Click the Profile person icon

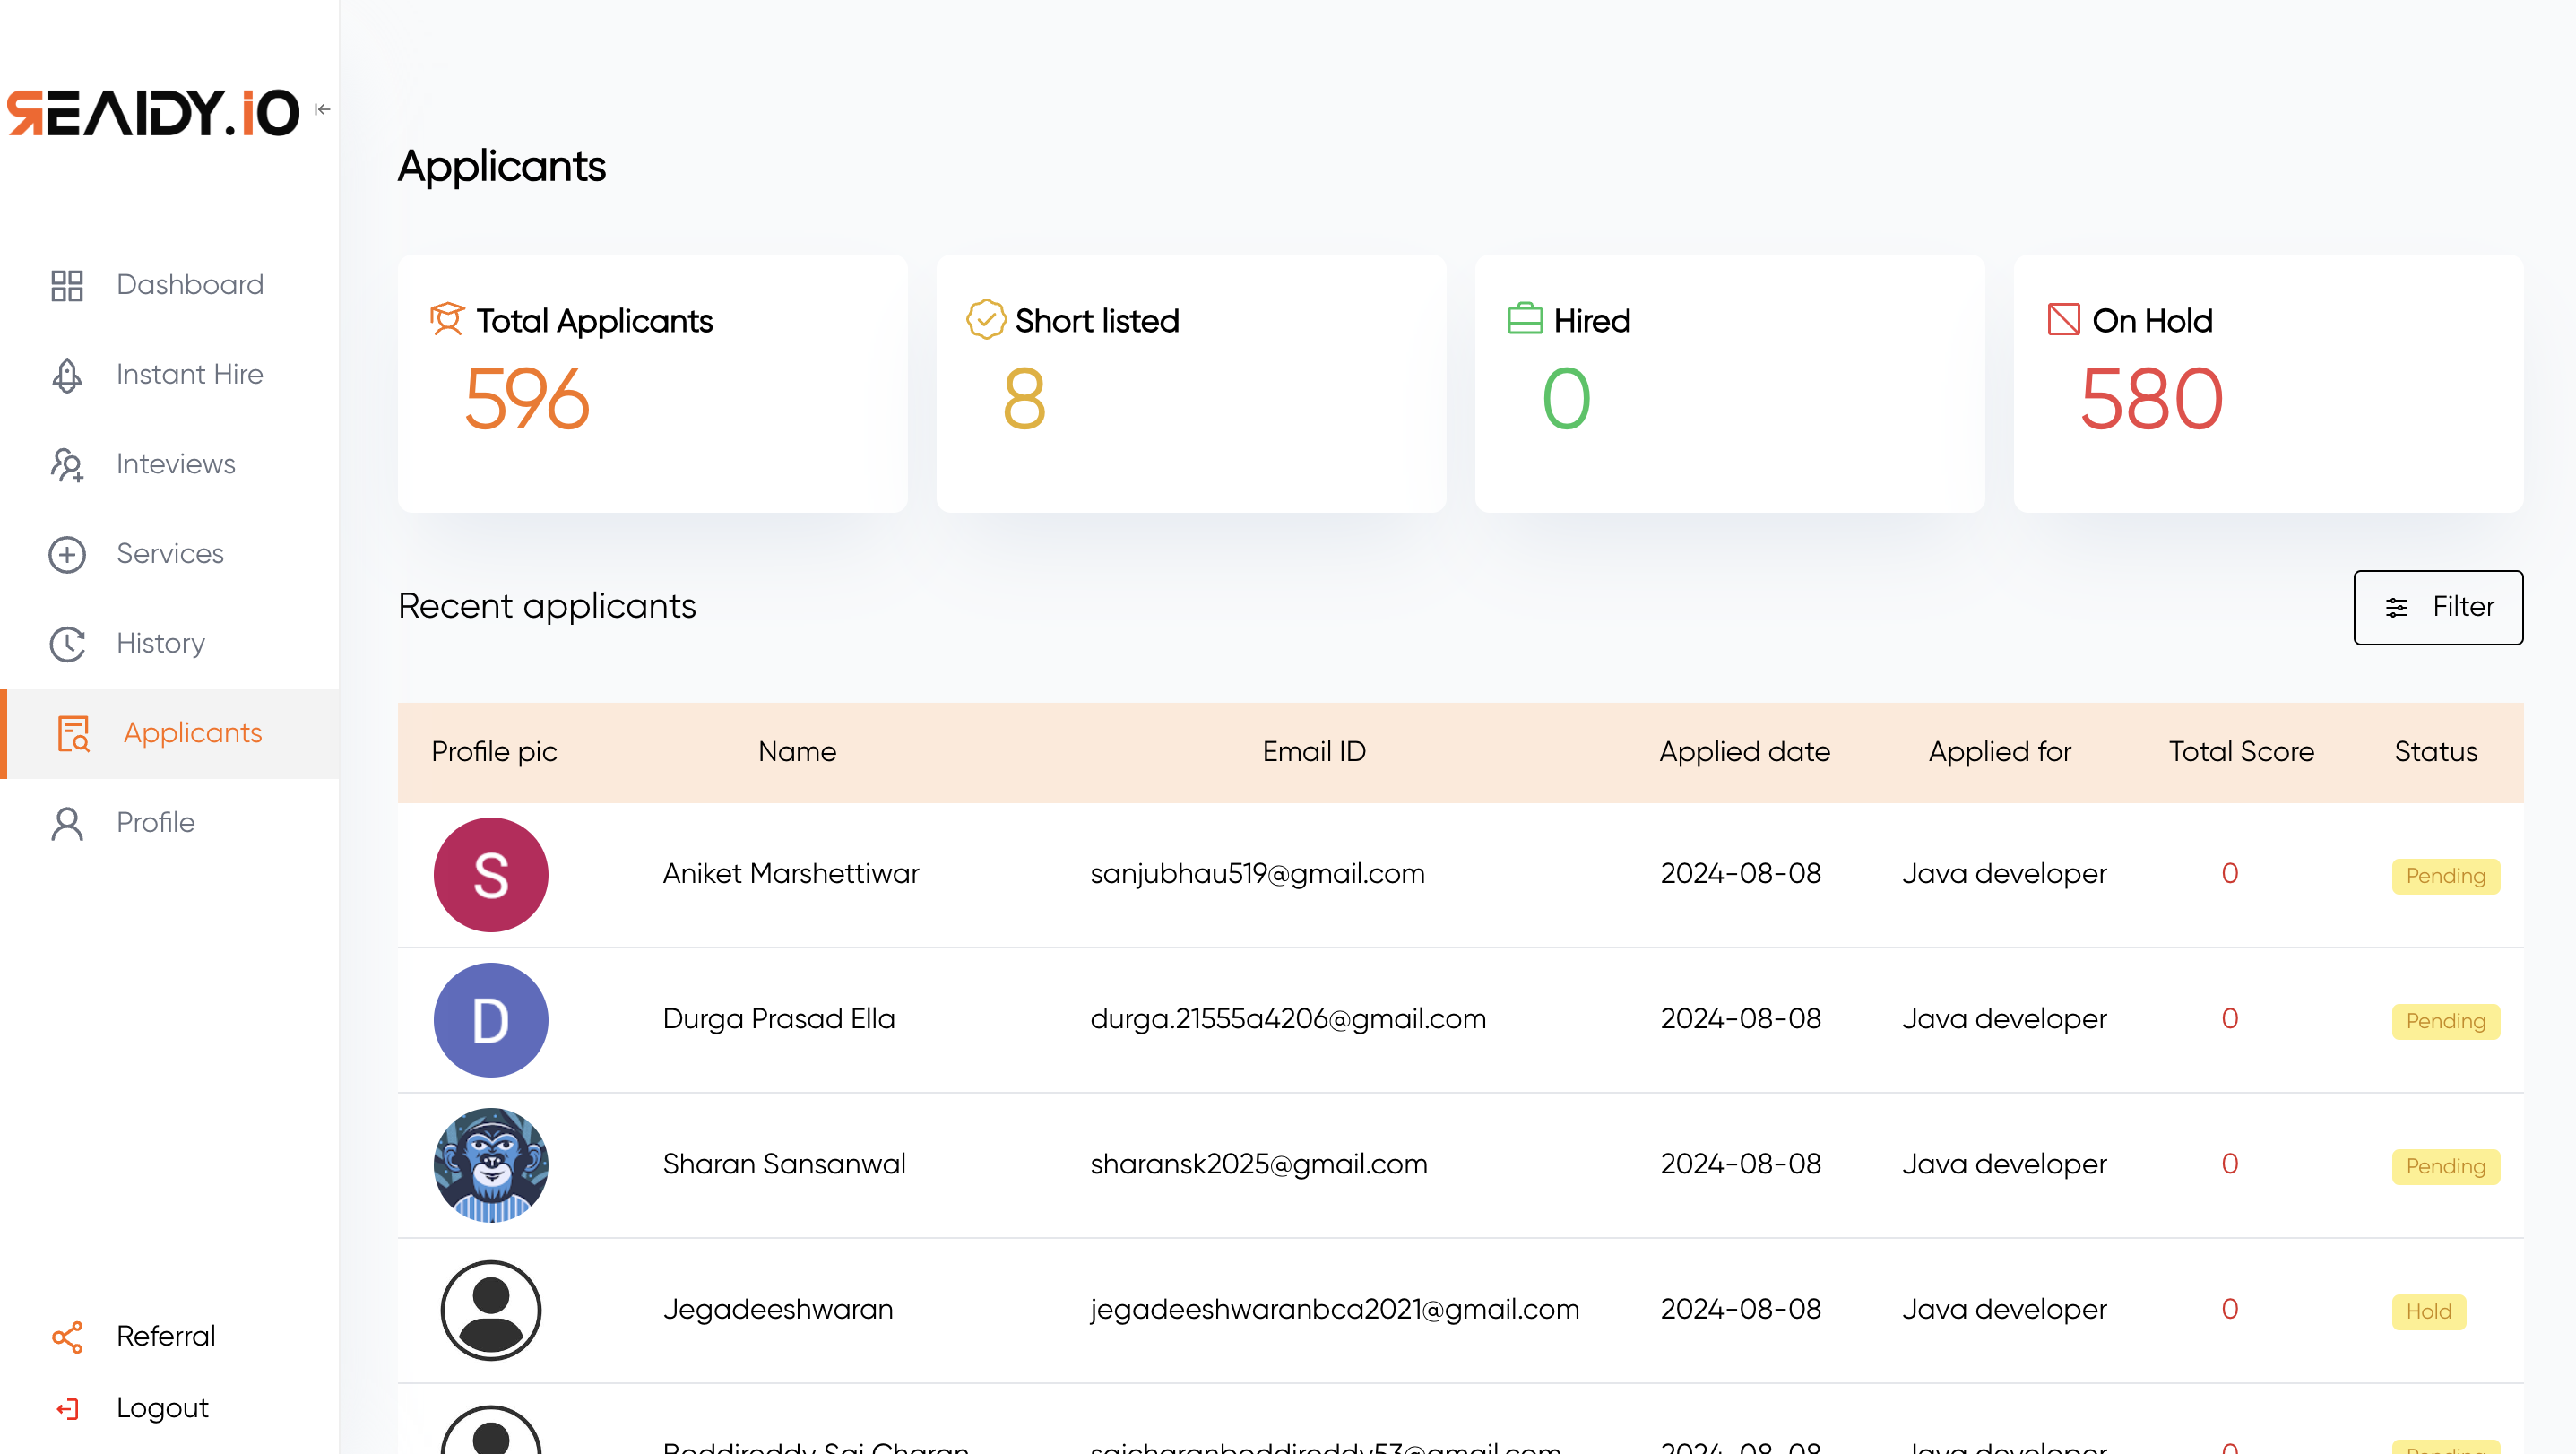click(x=67, y=823)
